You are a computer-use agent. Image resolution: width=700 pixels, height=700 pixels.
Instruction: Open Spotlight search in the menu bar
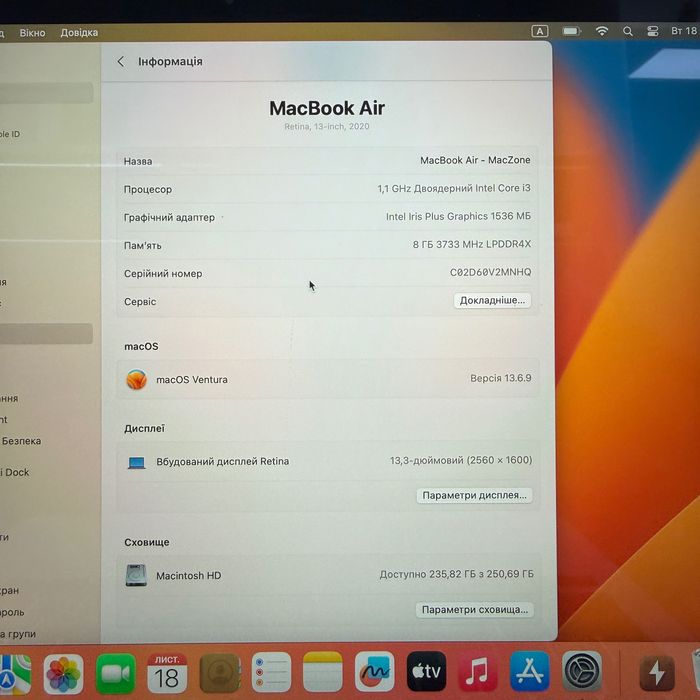point(628,31)
